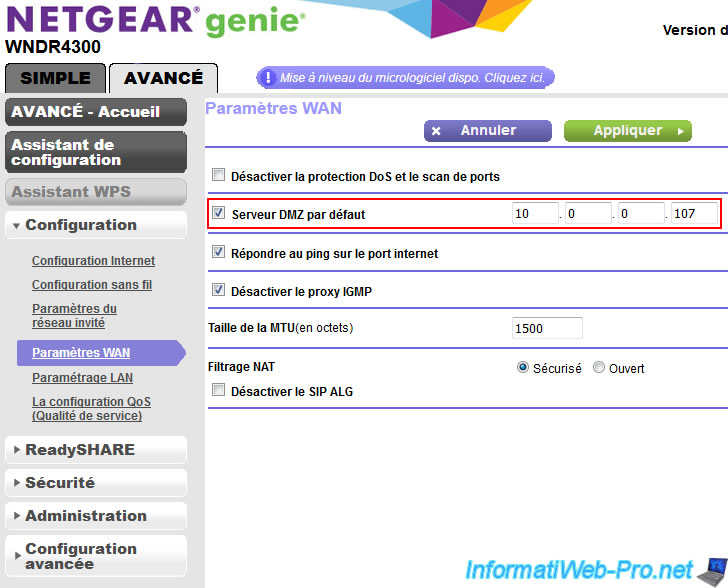Click the Annuler button

[x=488, y=131]
